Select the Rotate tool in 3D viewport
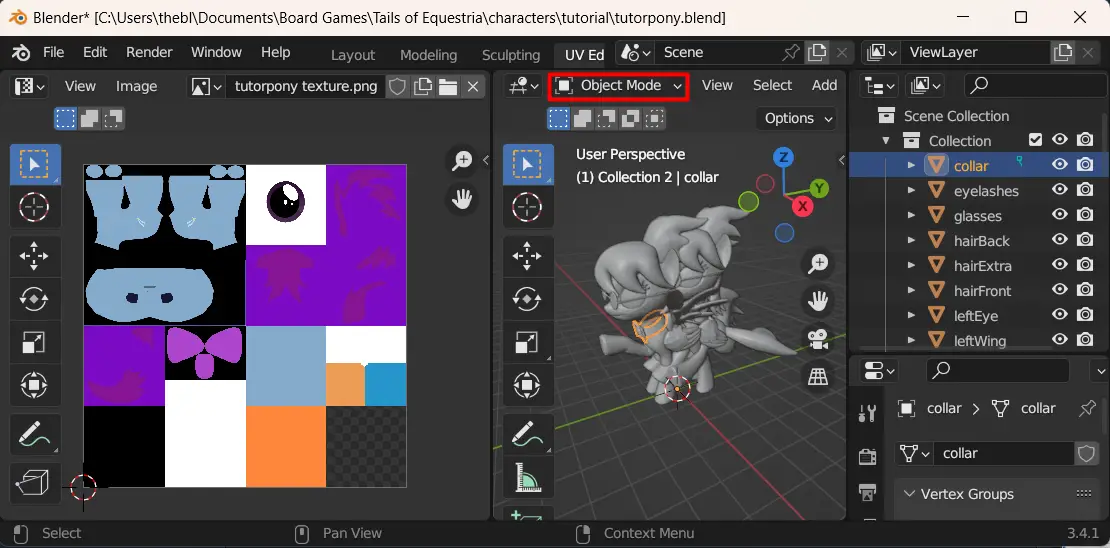Image resolution: width=1110 pixels, height=548 pixels. 527,299
